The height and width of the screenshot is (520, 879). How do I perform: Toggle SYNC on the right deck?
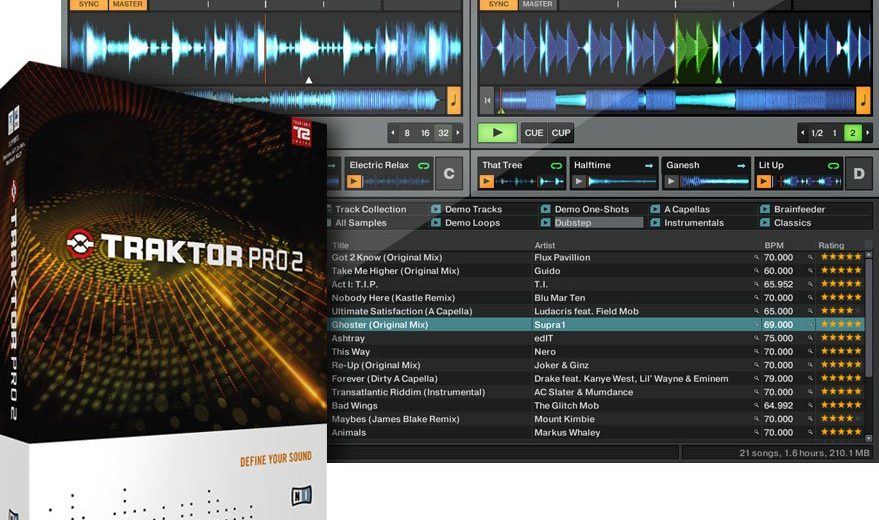(x=498, y=5)
